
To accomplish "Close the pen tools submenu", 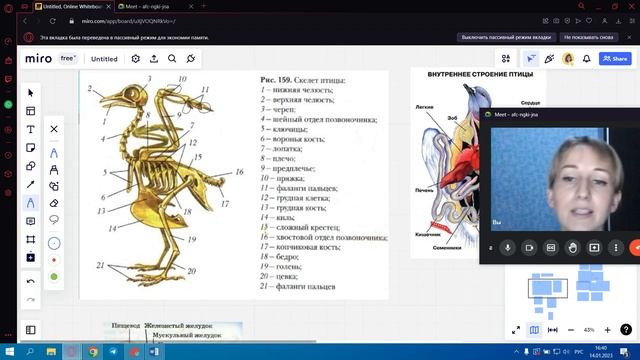I will point(54,129).
